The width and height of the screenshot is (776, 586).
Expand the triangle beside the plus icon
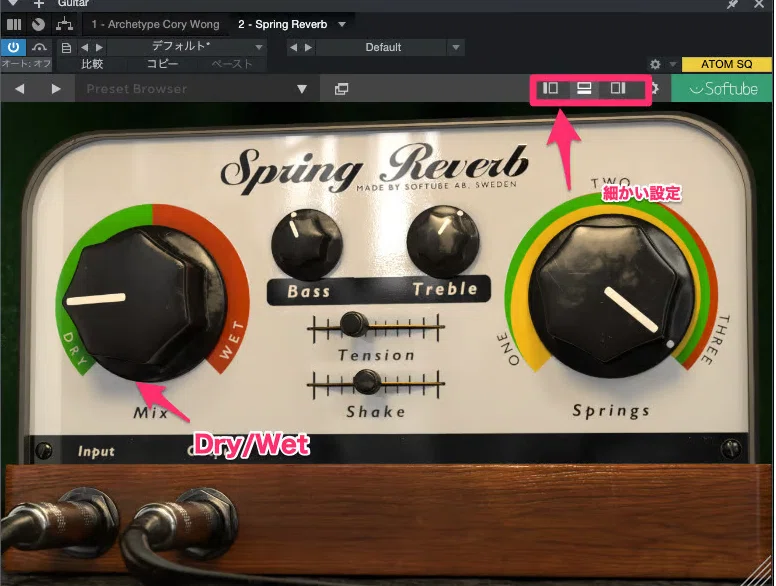13,3
